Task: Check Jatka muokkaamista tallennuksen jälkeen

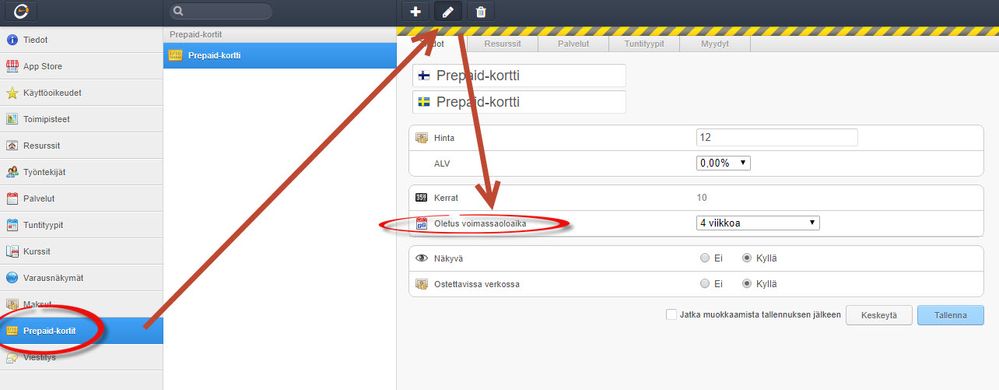Action: tap(671, 315)
